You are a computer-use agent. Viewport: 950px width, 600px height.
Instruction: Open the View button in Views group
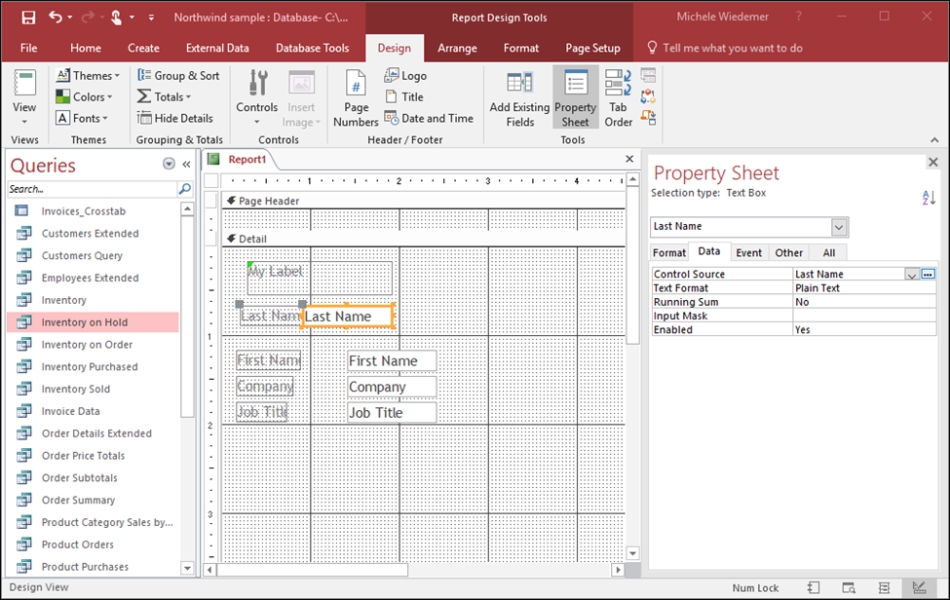[24, 97]
